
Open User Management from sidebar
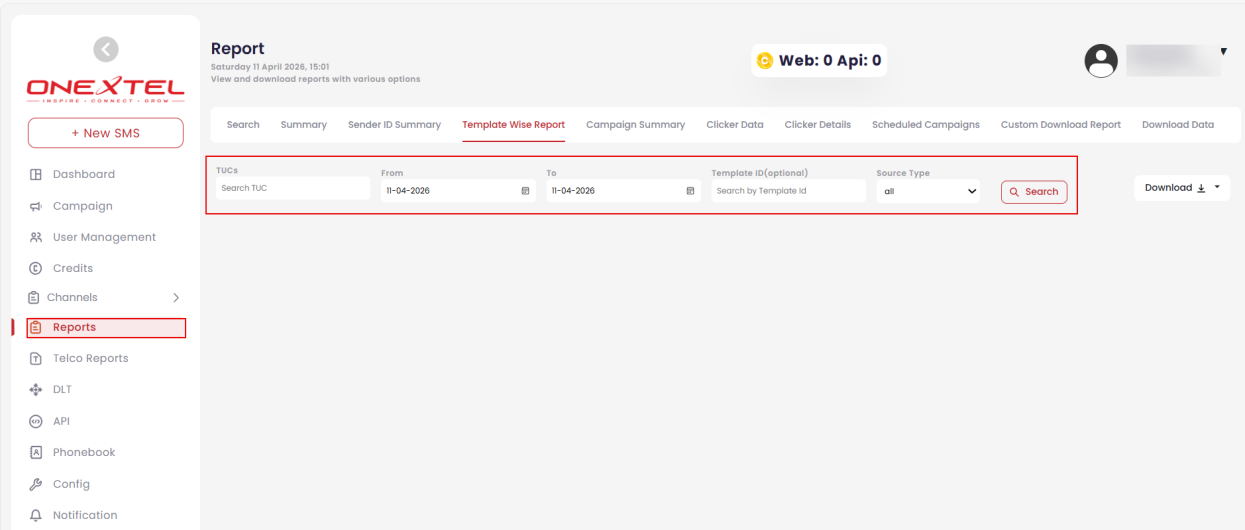(105, 237)
